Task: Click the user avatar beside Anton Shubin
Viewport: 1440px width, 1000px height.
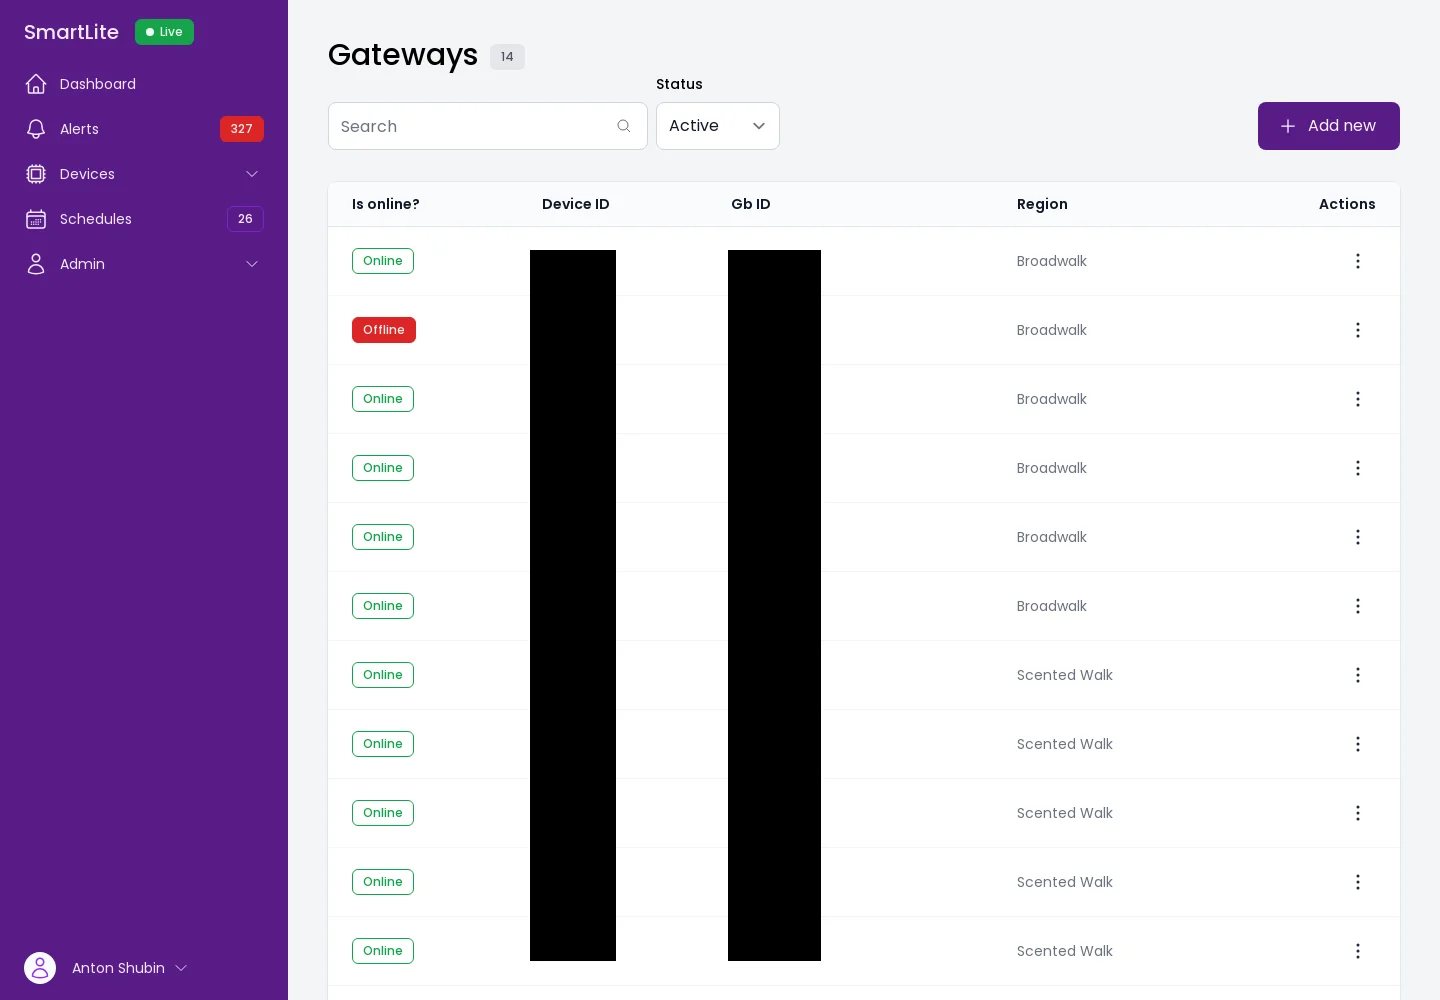Action: (40, 968)
